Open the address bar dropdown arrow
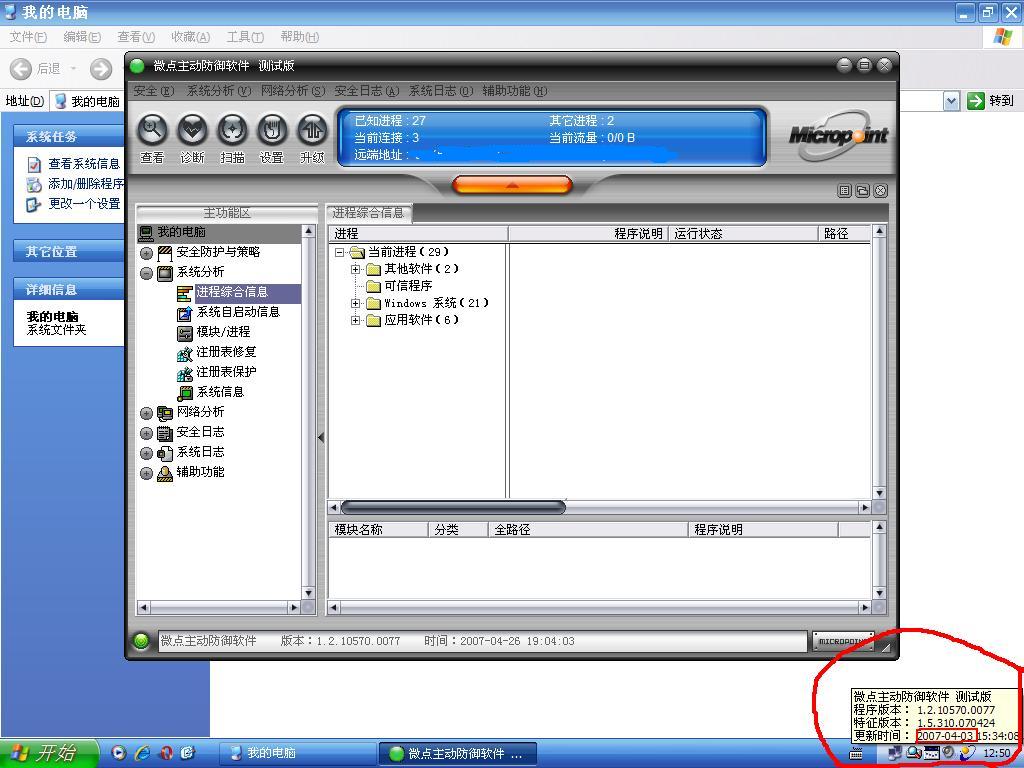The image size is (1024, 768). point(952,101)
